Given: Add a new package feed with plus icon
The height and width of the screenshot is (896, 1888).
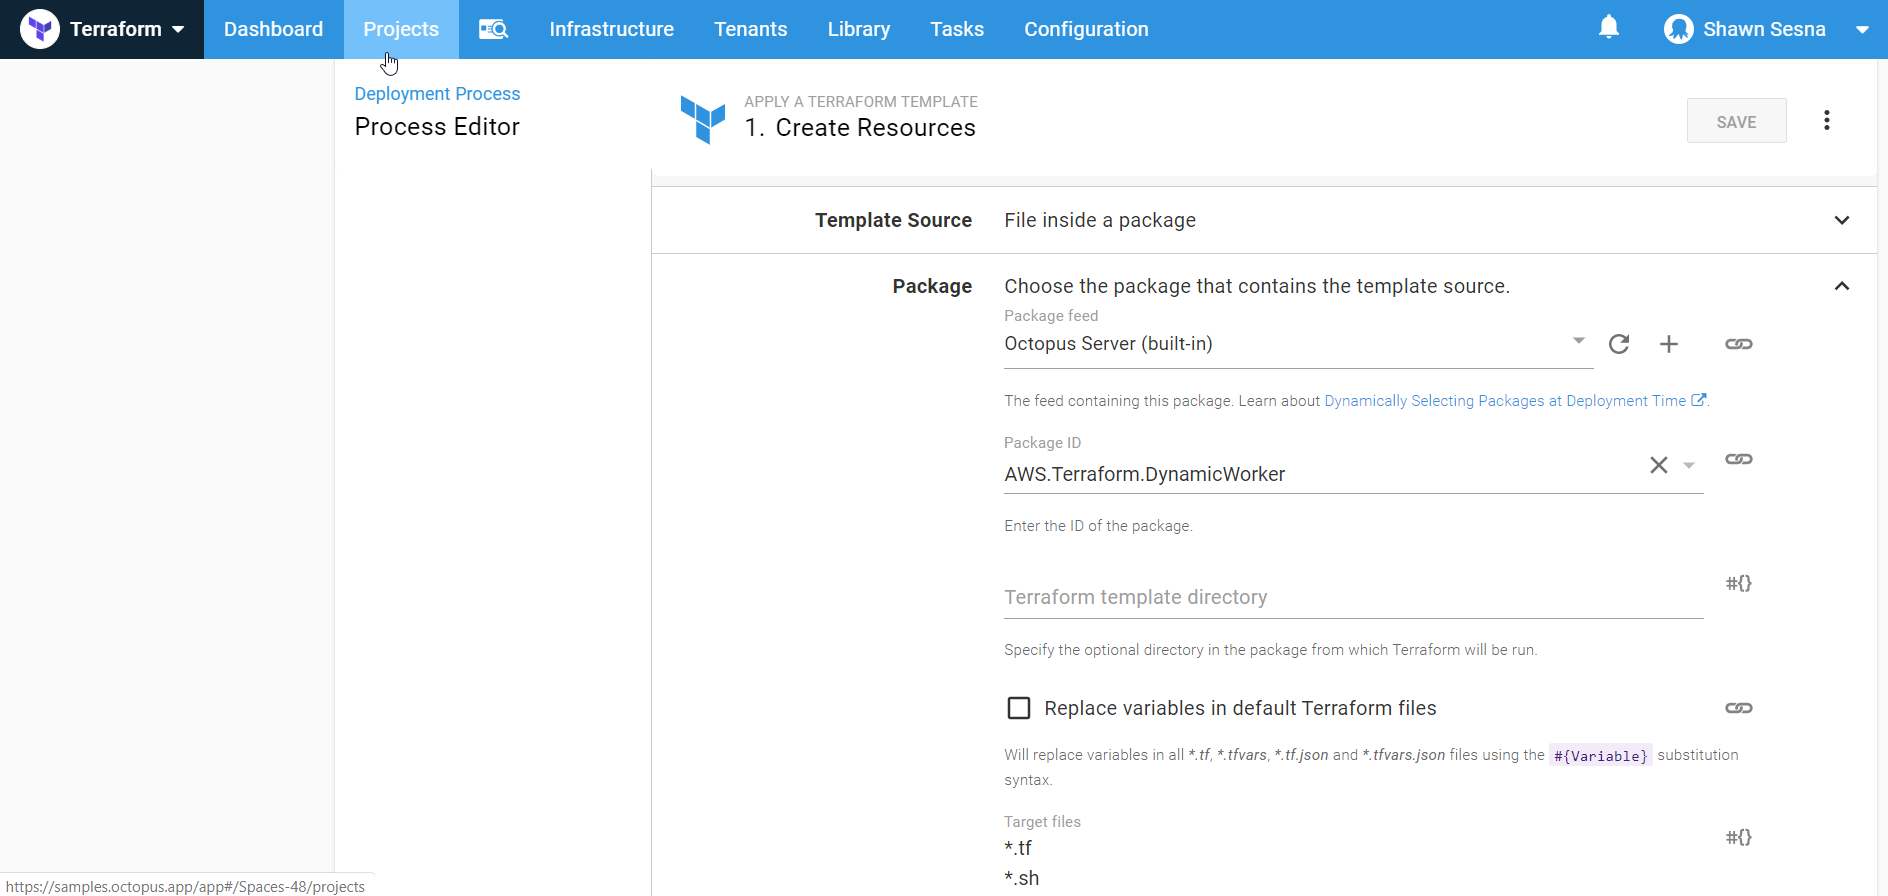Looking at the screenshot, I should (1668, 344).
